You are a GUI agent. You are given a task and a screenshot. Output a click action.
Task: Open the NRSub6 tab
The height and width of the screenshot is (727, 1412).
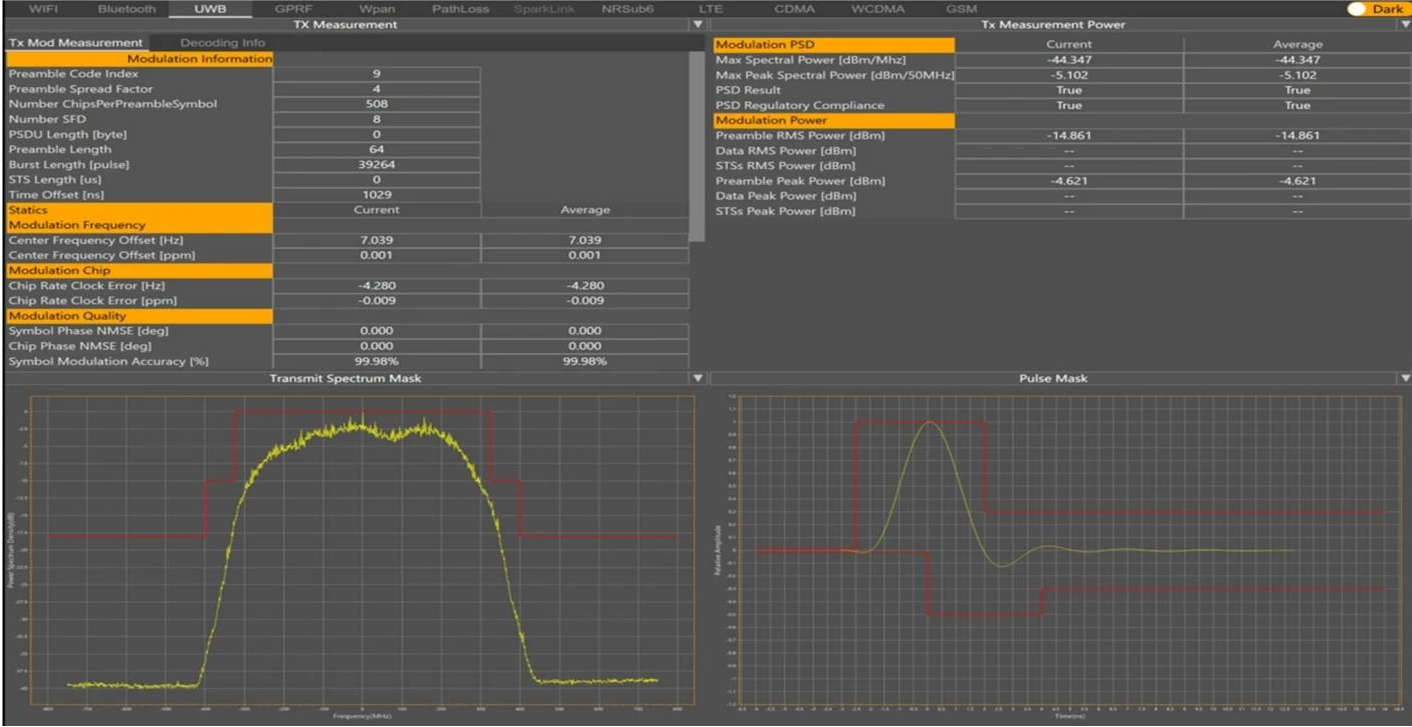click(627, 9)
